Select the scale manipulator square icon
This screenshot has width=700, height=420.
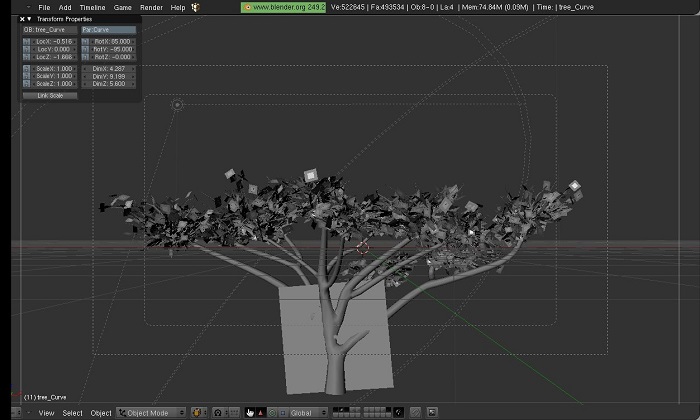[x=283, y=413]
